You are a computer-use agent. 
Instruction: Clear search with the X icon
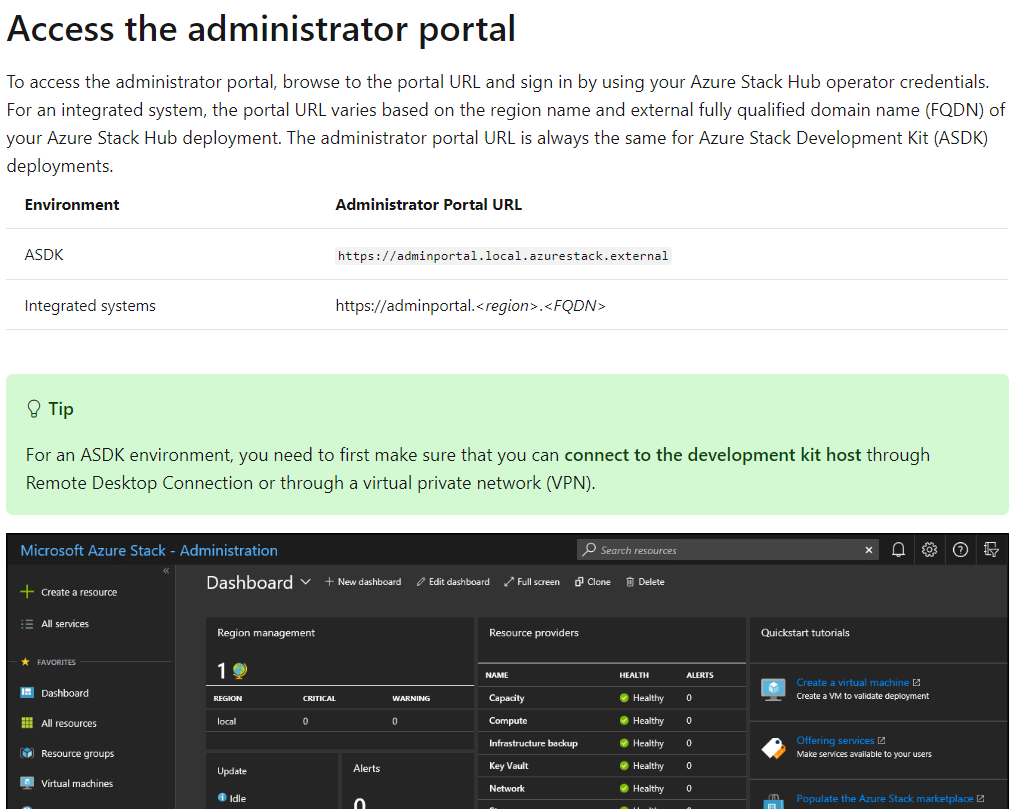pos(869,550)
